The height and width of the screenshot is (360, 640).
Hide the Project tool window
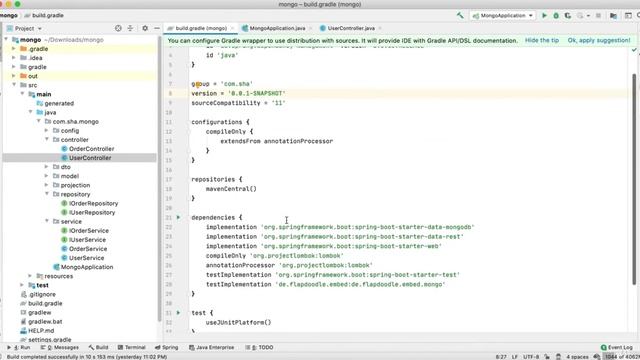point(157,28)
